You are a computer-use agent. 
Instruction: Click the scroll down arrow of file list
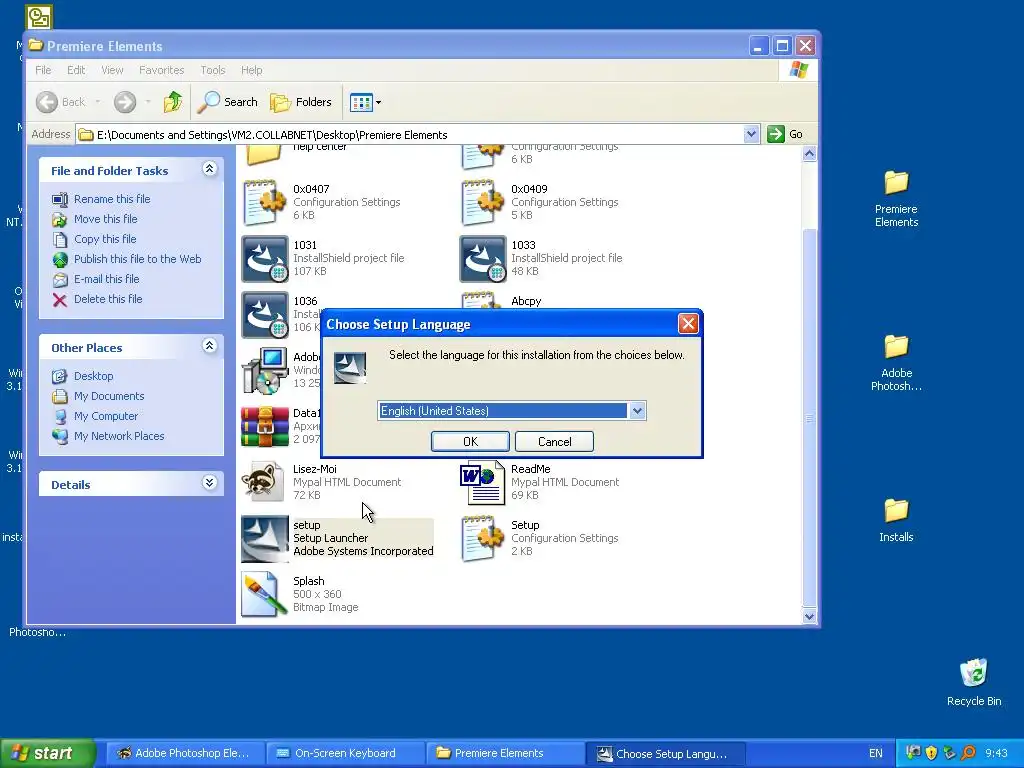(809, 616)
